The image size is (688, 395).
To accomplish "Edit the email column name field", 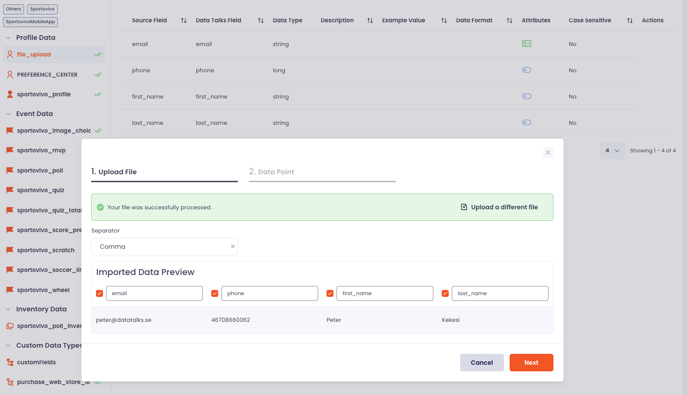I will [154, 293].
